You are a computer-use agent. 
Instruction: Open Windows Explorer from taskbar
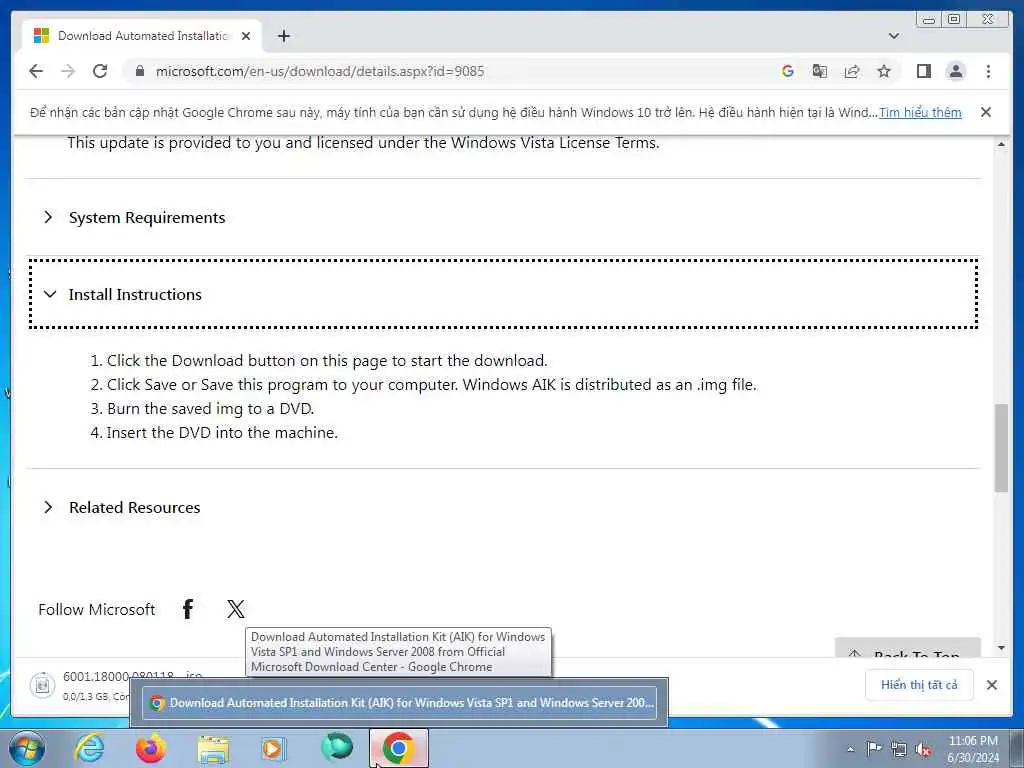(x=213, y=748)
